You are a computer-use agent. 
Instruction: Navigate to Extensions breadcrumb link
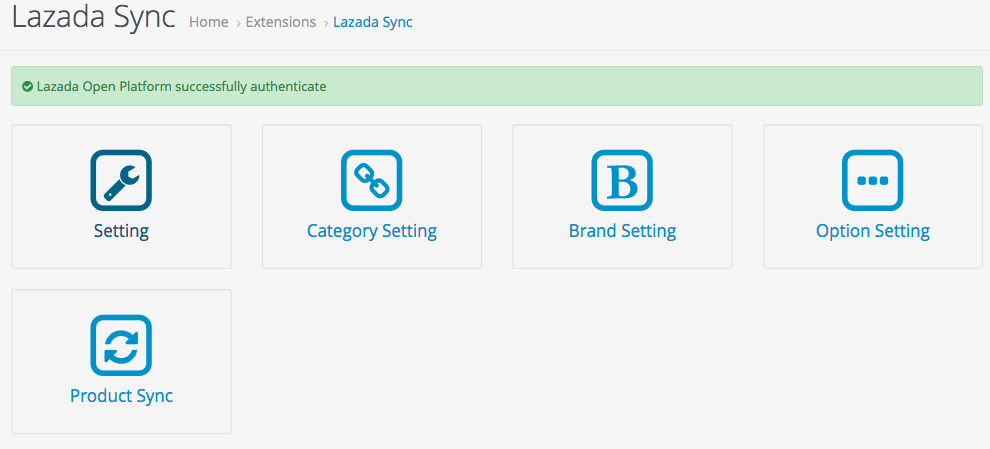click(281, 22)
